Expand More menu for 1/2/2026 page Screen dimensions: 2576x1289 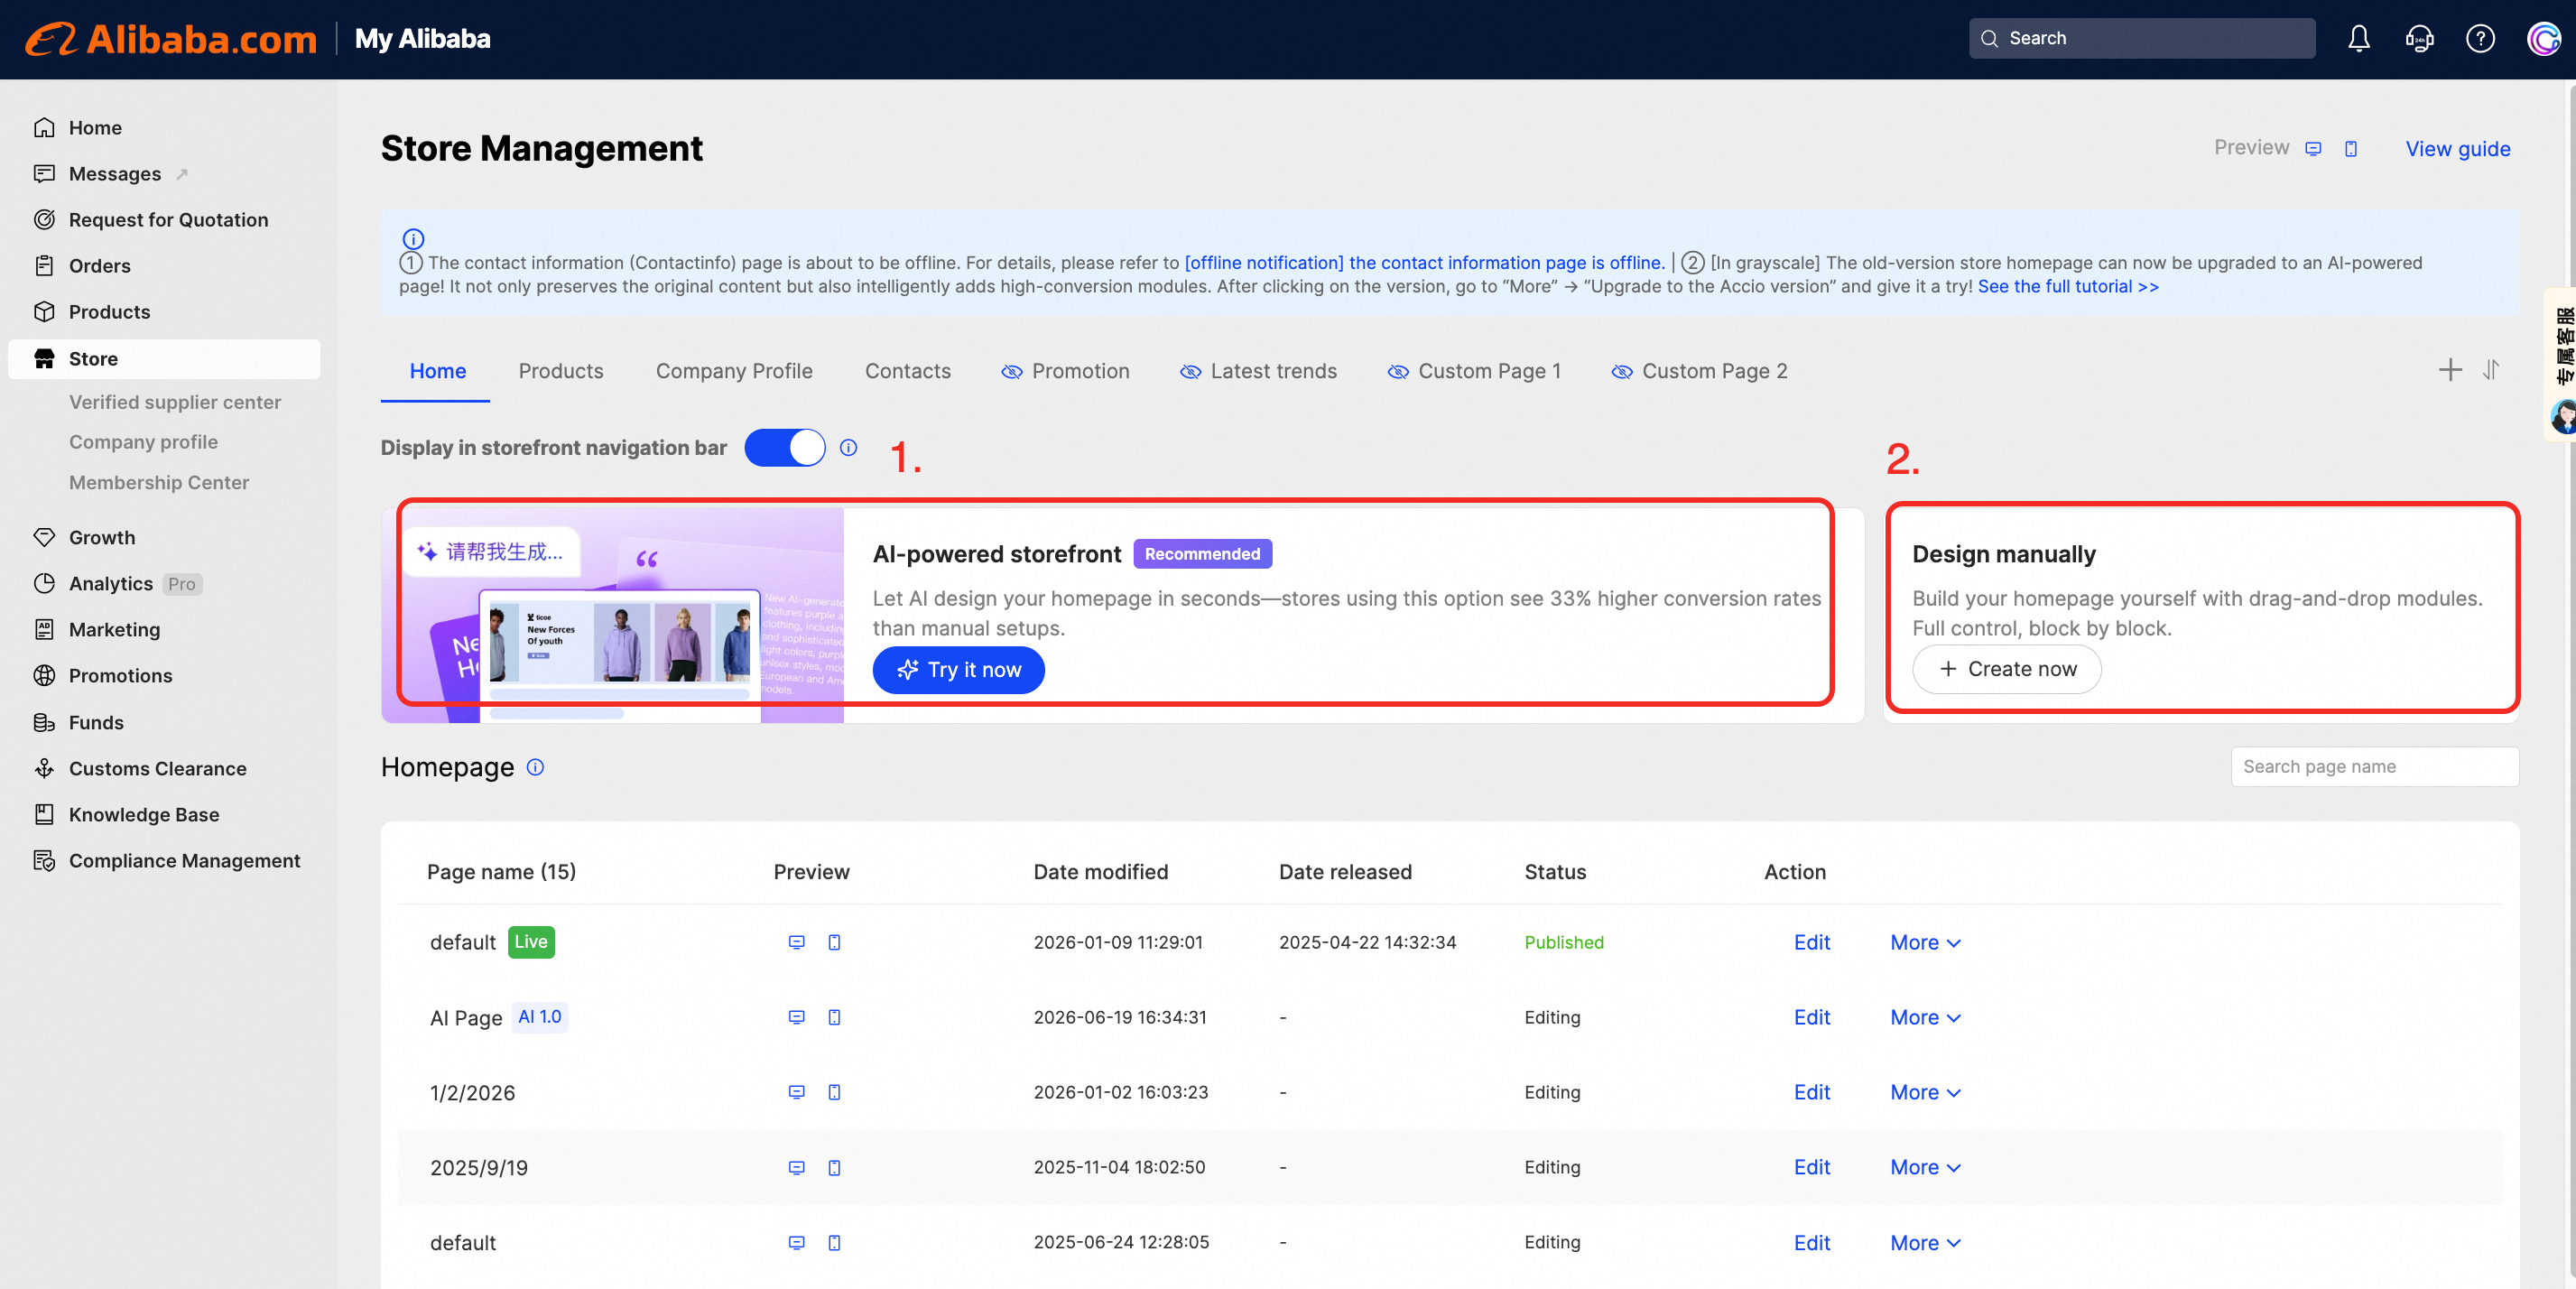pyautogui.click(x=1925, y=1092)
